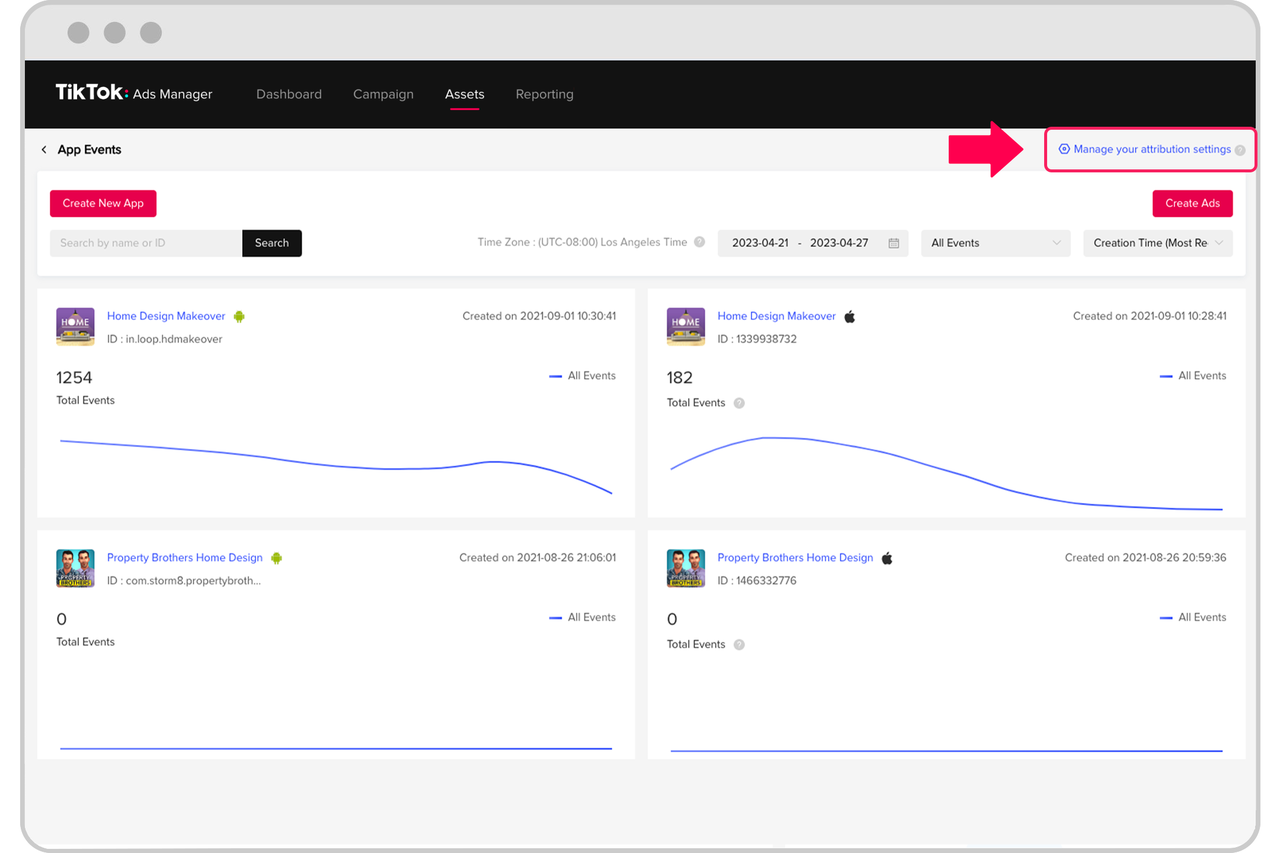Viewport: 1280px width, 853px height.
Task: Click ID 1466332776 text
Action: [757, 581]
